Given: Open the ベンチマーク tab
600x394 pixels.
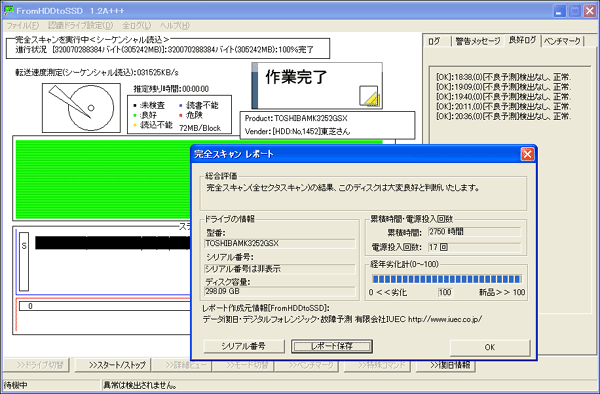Looking at the screenshot, I should 562,41.
